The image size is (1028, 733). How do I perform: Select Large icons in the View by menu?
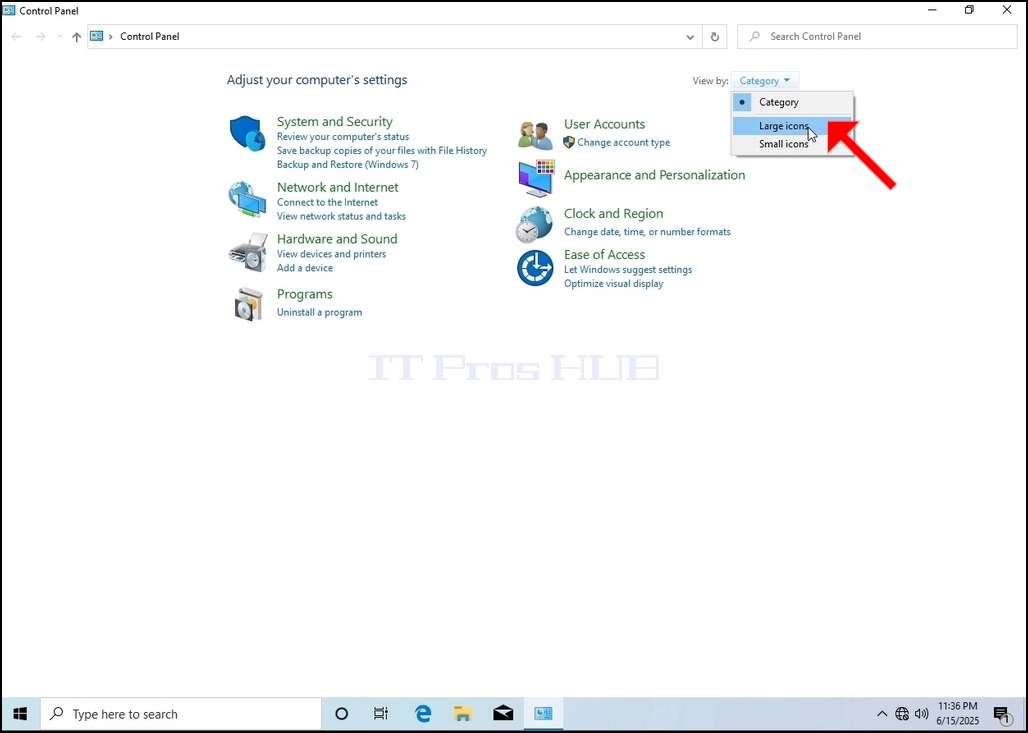click(x=792, y=126)
